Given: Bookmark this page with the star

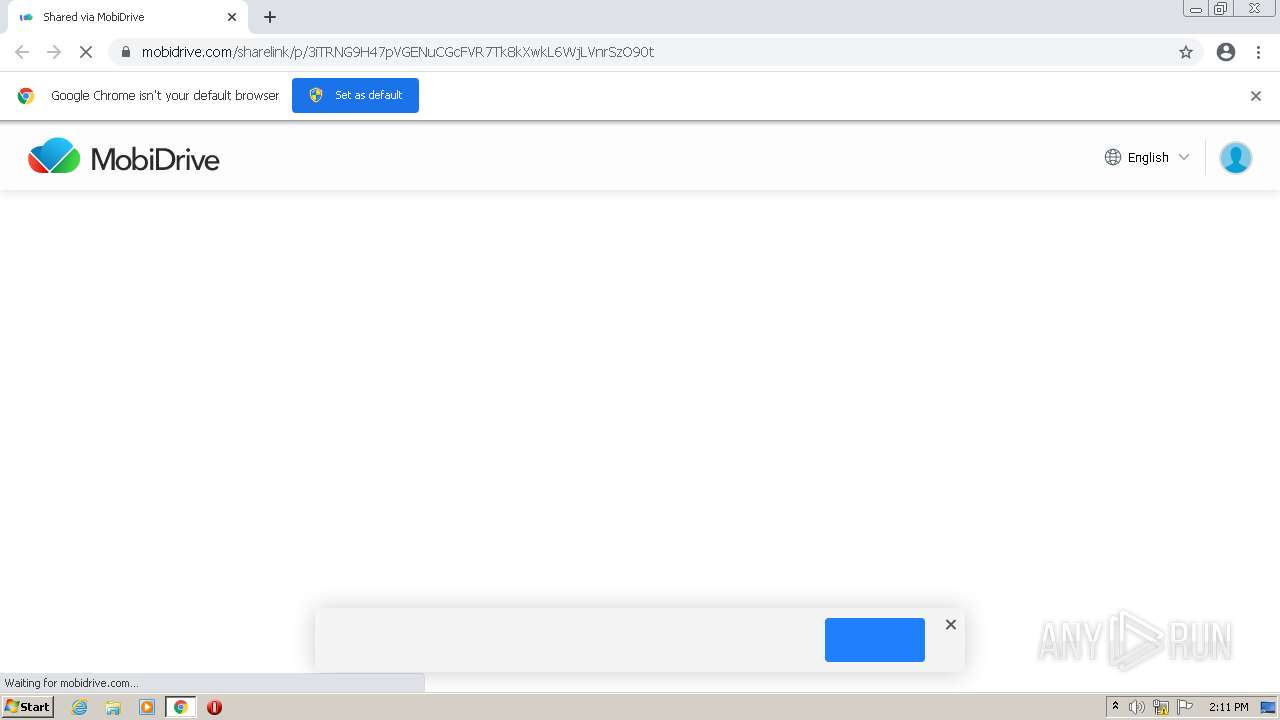Looking at the screenshot, I should point(1186,52).
